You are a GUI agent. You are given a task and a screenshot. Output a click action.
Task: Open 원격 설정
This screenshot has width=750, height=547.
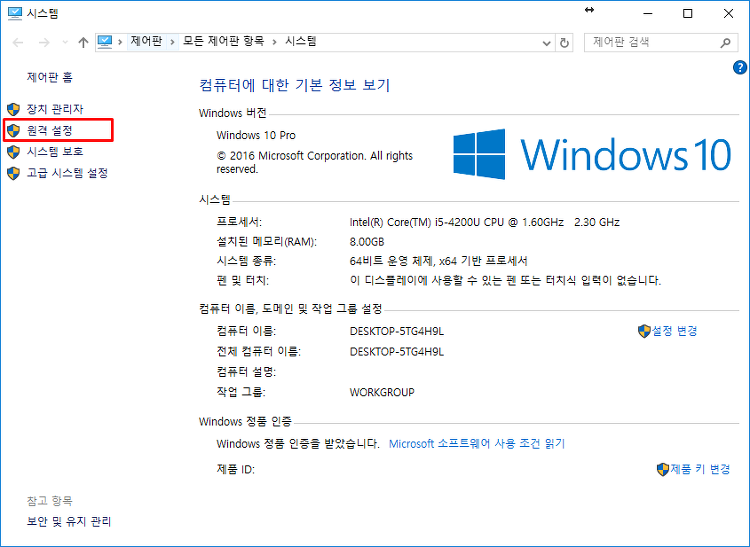click(x=50, y=130)
